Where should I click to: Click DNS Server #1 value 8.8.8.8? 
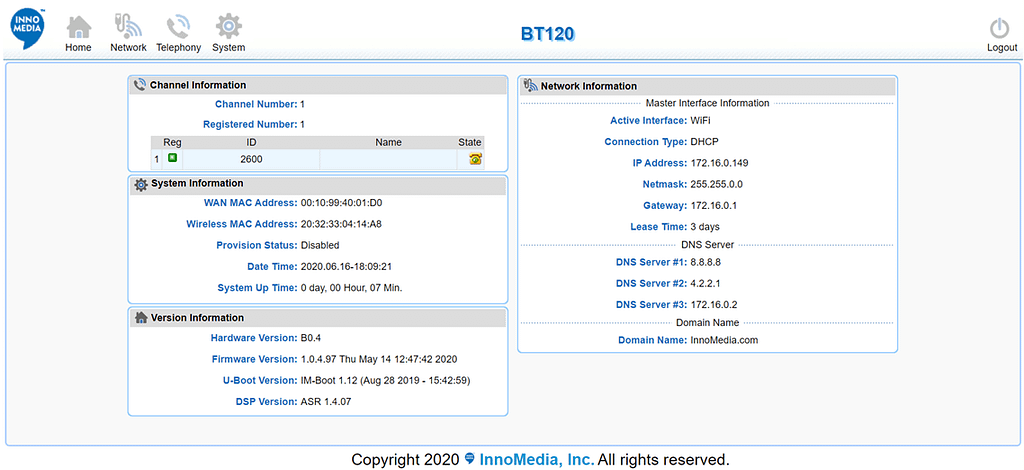[705, 262]
